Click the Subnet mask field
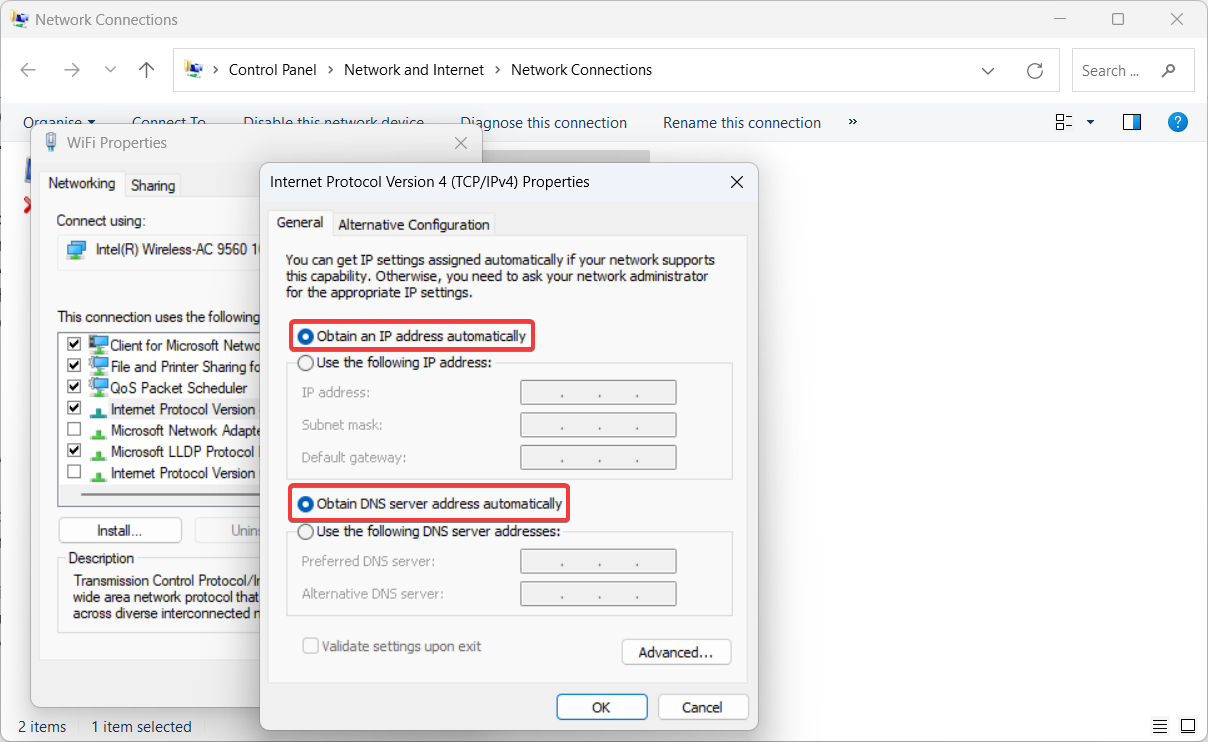 click(598, 425)
